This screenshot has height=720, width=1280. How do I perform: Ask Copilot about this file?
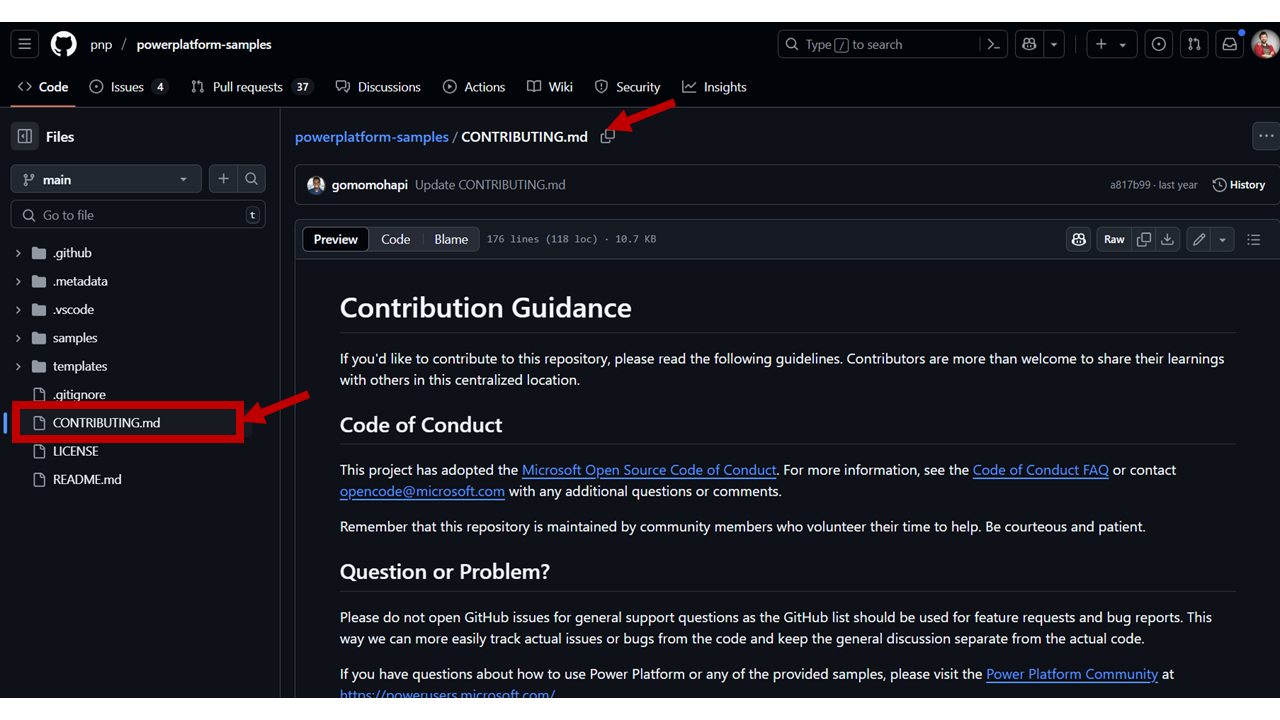tap(1078, 239)
